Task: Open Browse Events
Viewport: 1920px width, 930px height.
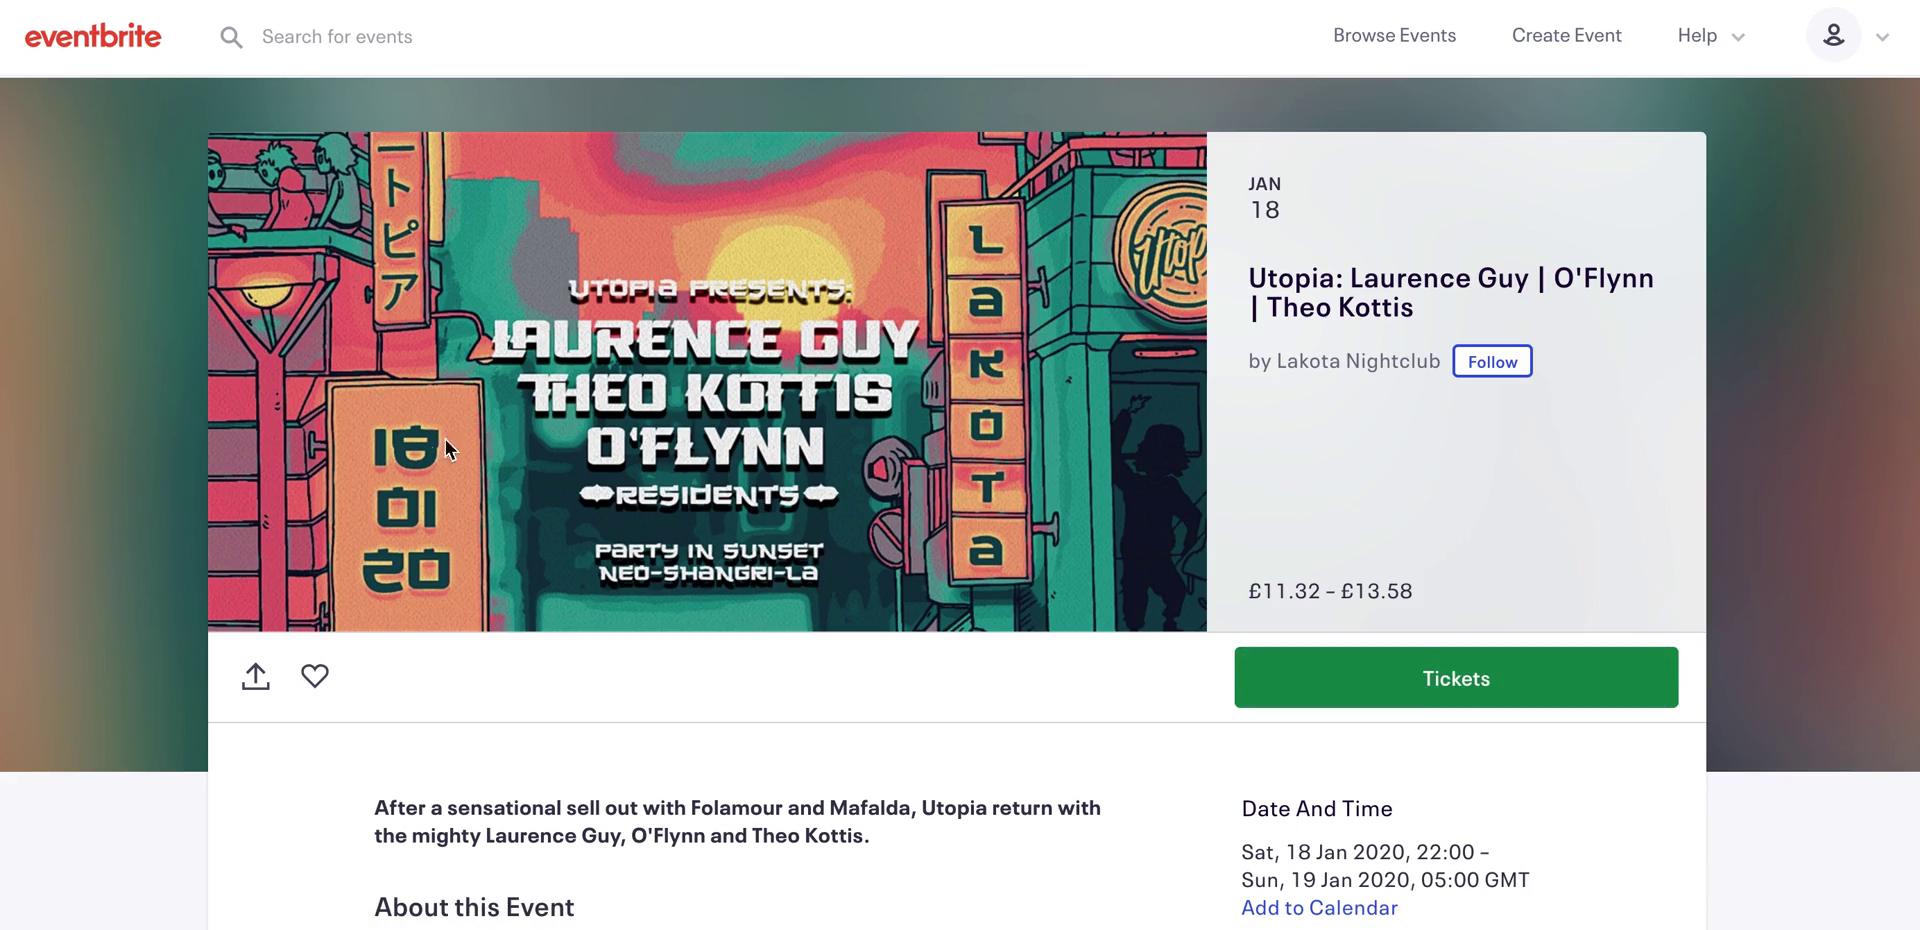Action: pos(1394,35)
